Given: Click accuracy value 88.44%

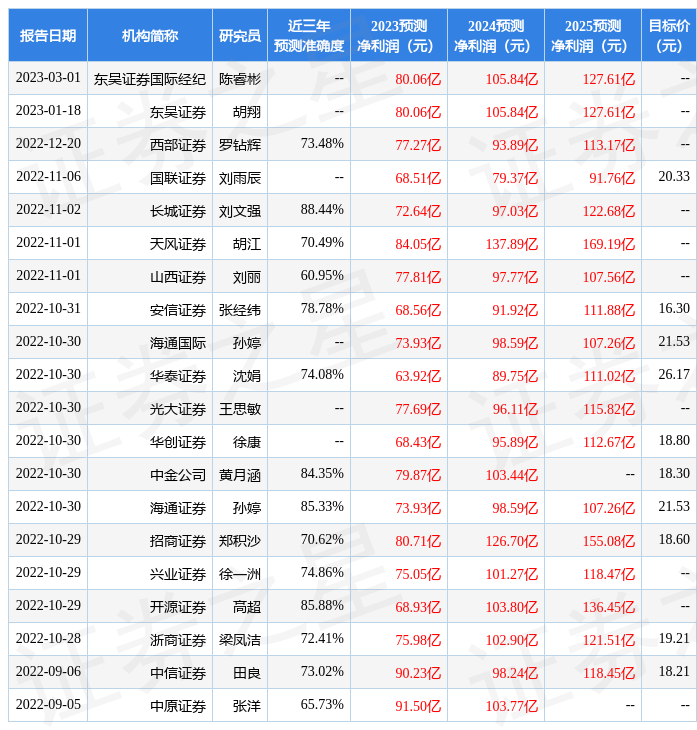Looking at the screenshot, I should click(322, 210).
